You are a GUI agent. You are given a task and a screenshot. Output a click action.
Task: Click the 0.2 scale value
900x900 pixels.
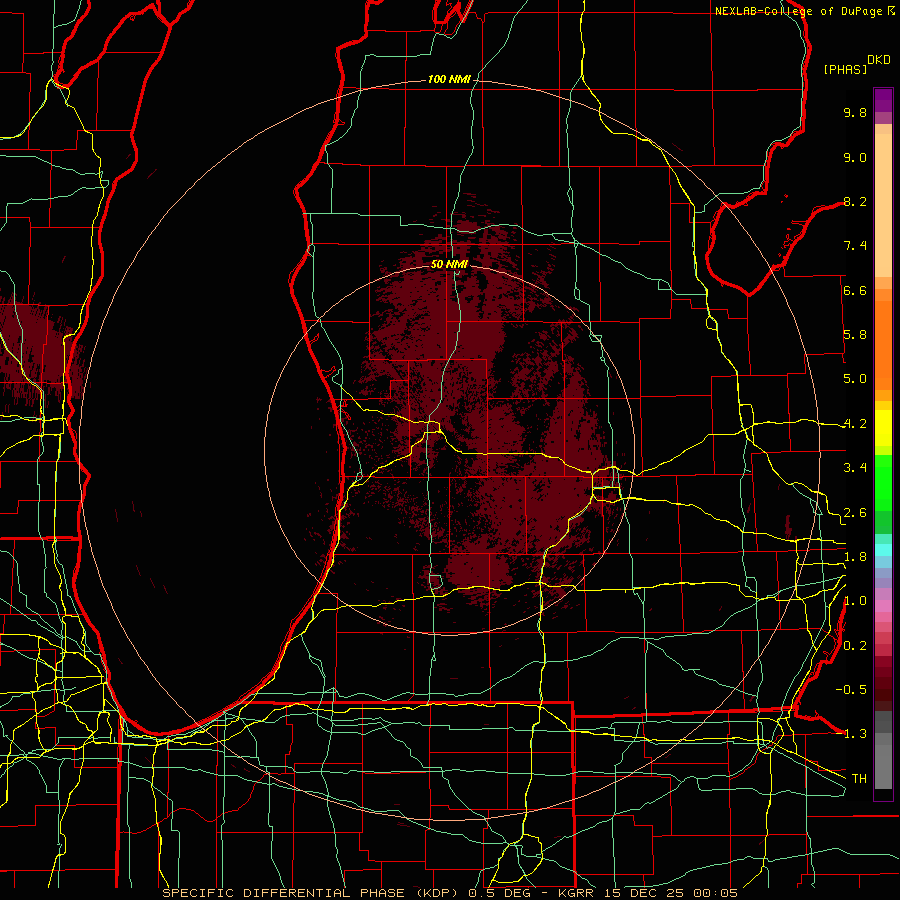click(x=855, y=646)
